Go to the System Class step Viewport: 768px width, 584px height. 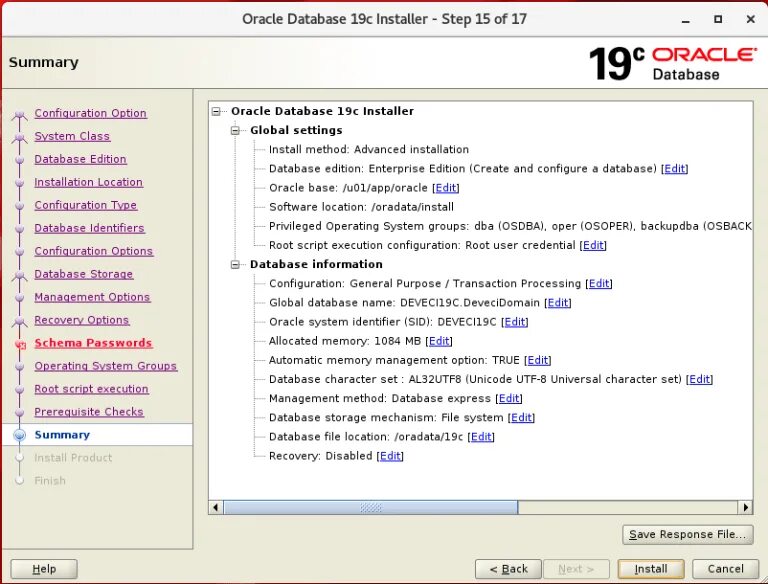pyautogui.click(x=72, y=136)
